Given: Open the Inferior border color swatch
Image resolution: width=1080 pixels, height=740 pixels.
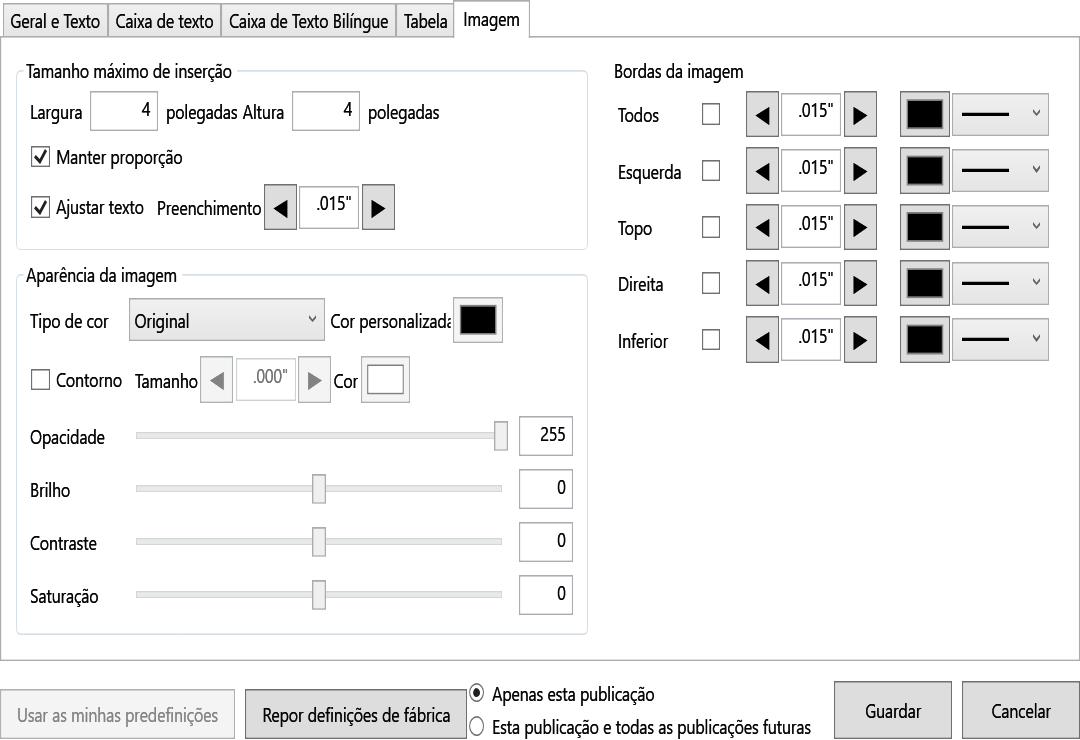Looking at the screenshot, I should 925,340.
